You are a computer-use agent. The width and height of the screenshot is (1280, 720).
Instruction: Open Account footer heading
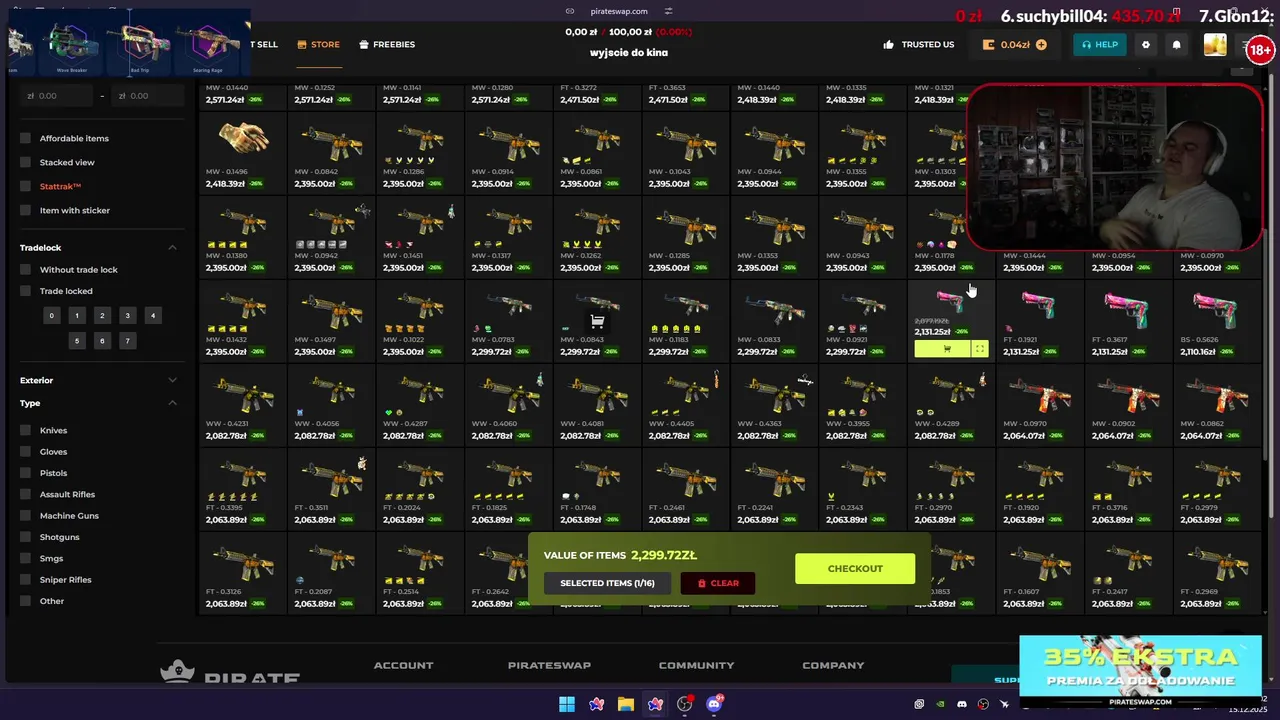tap(403, 665)
